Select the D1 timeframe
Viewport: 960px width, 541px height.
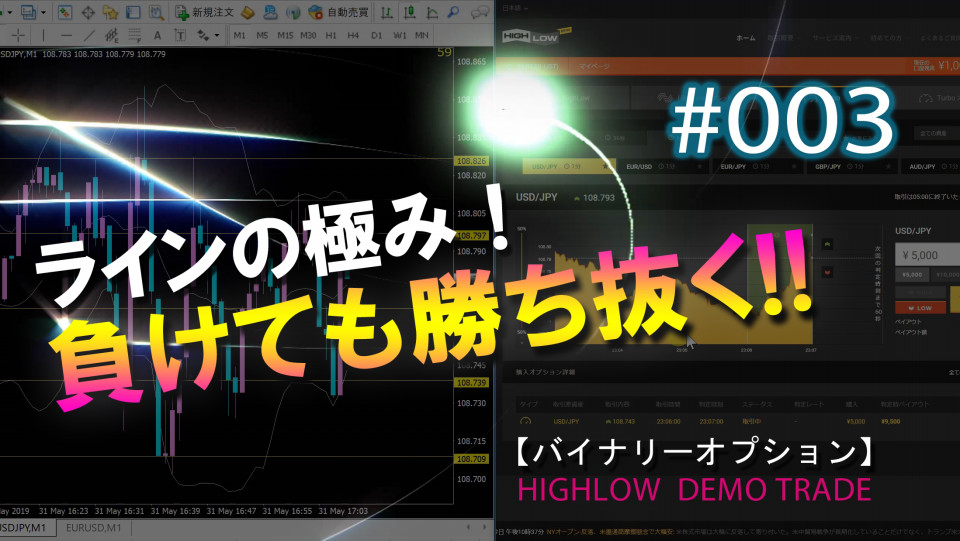376,35
